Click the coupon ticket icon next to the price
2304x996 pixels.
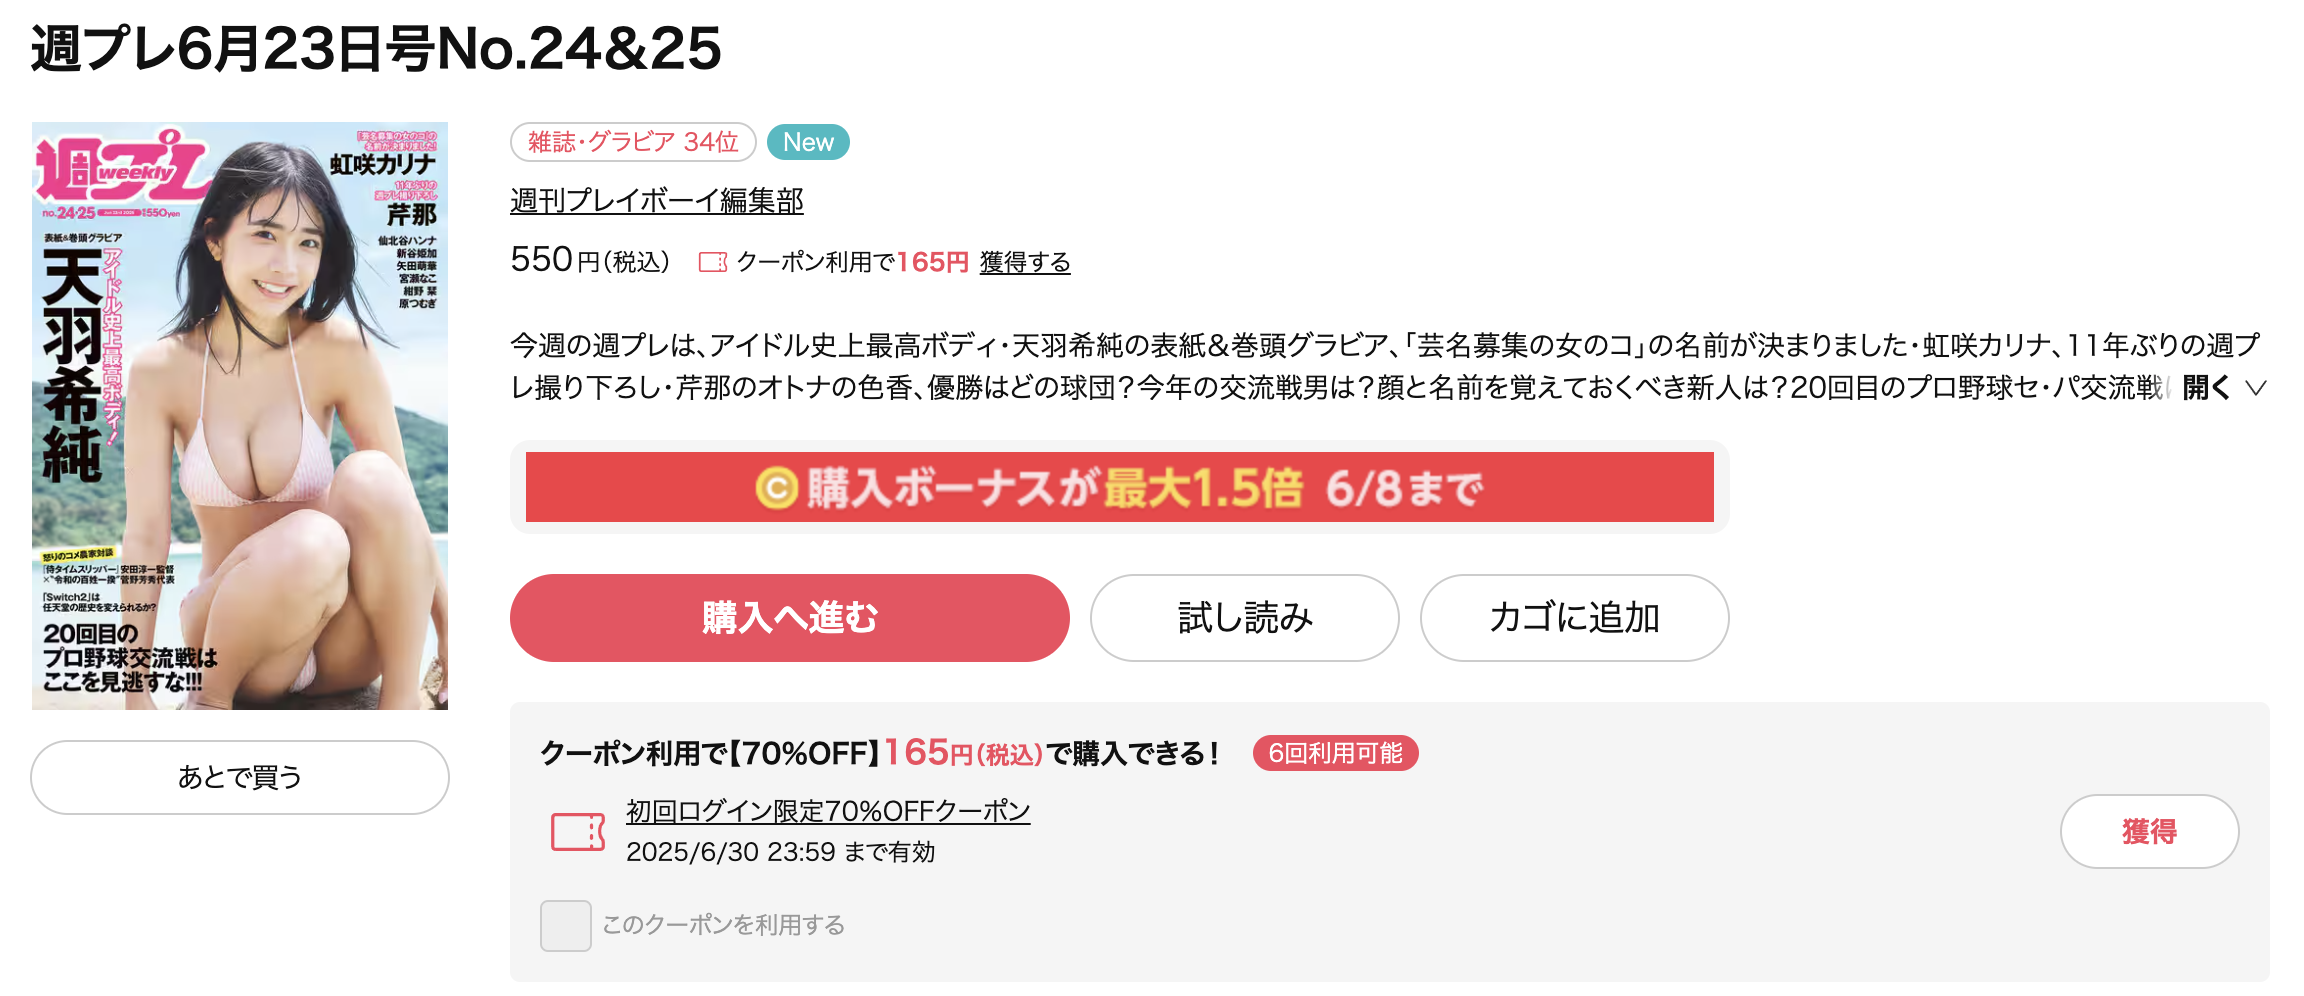713,262
